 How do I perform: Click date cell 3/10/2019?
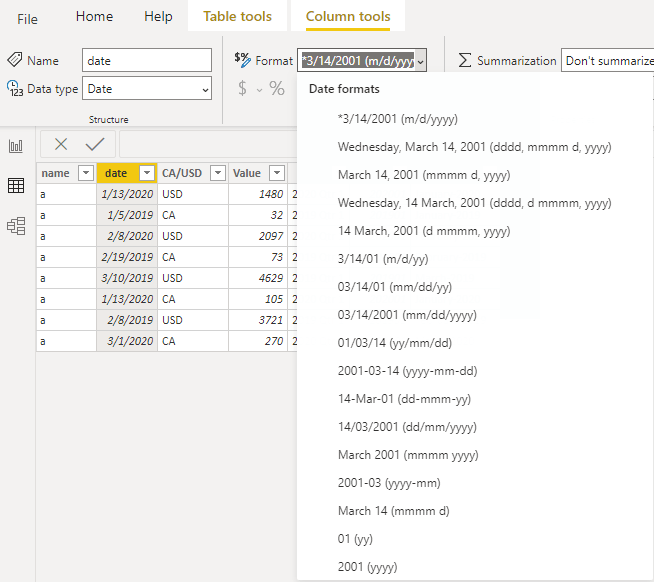pos(127,278)
